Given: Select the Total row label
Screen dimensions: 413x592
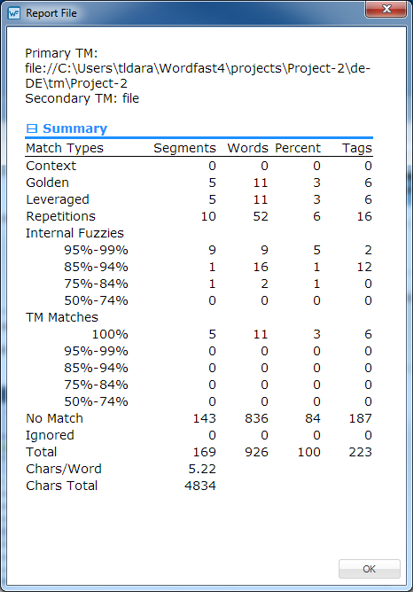Looking at the screenshot, I should [42, 452].
